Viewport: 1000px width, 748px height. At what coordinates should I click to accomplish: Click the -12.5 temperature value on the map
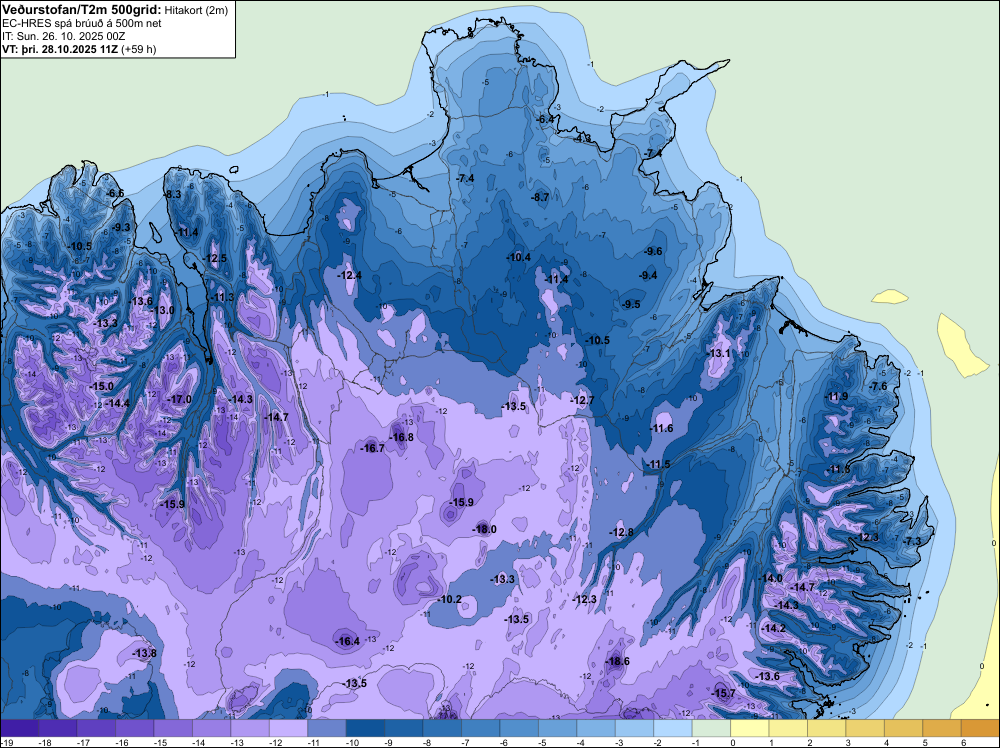coord(215,258)
